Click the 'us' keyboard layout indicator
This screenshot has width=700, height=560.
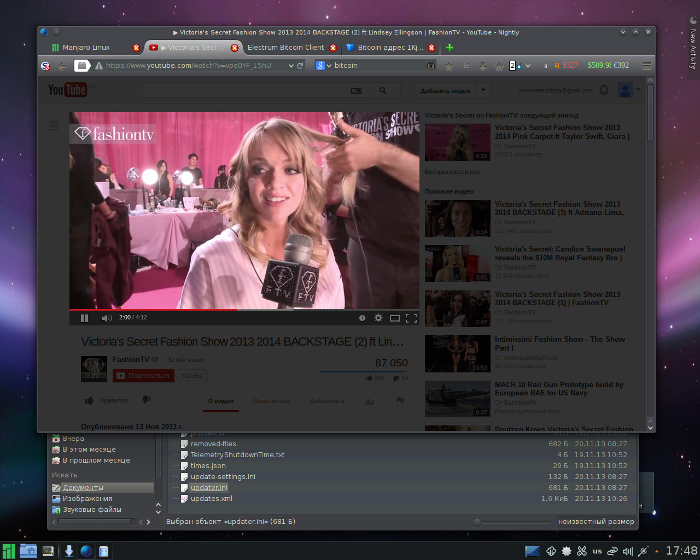pyautogui.click(x=597, y=551)
